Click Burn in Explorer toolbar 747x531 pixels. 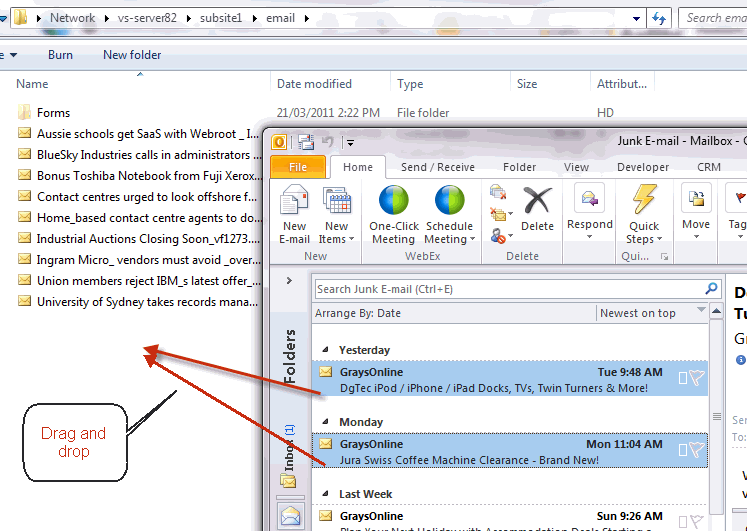(x=60, y=55)
